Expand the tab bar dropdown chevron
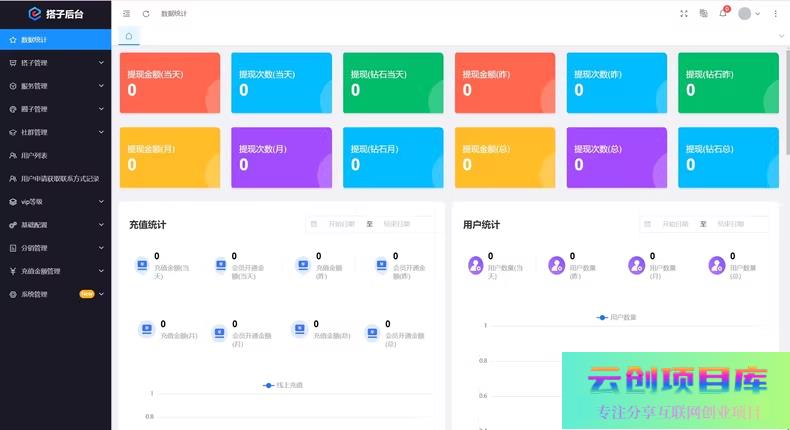The width and height of the screenshot is (790, 430). [x=781, y=36]
